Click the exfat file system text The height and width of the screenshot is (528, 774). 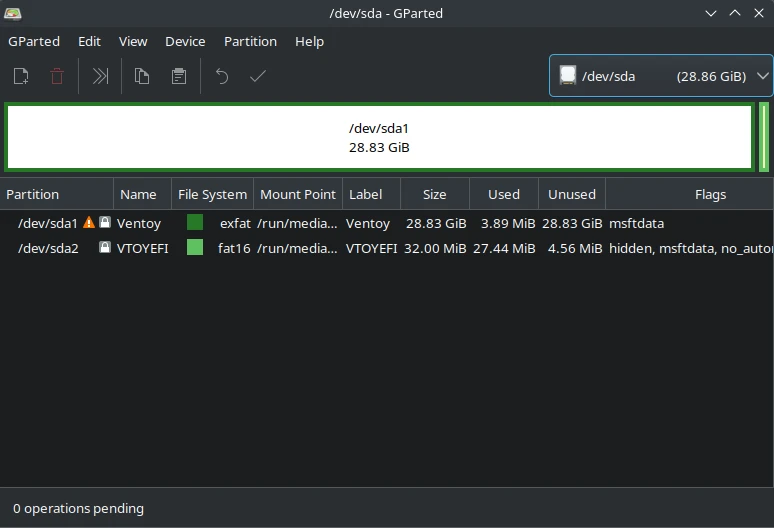(x=235, y=224)
